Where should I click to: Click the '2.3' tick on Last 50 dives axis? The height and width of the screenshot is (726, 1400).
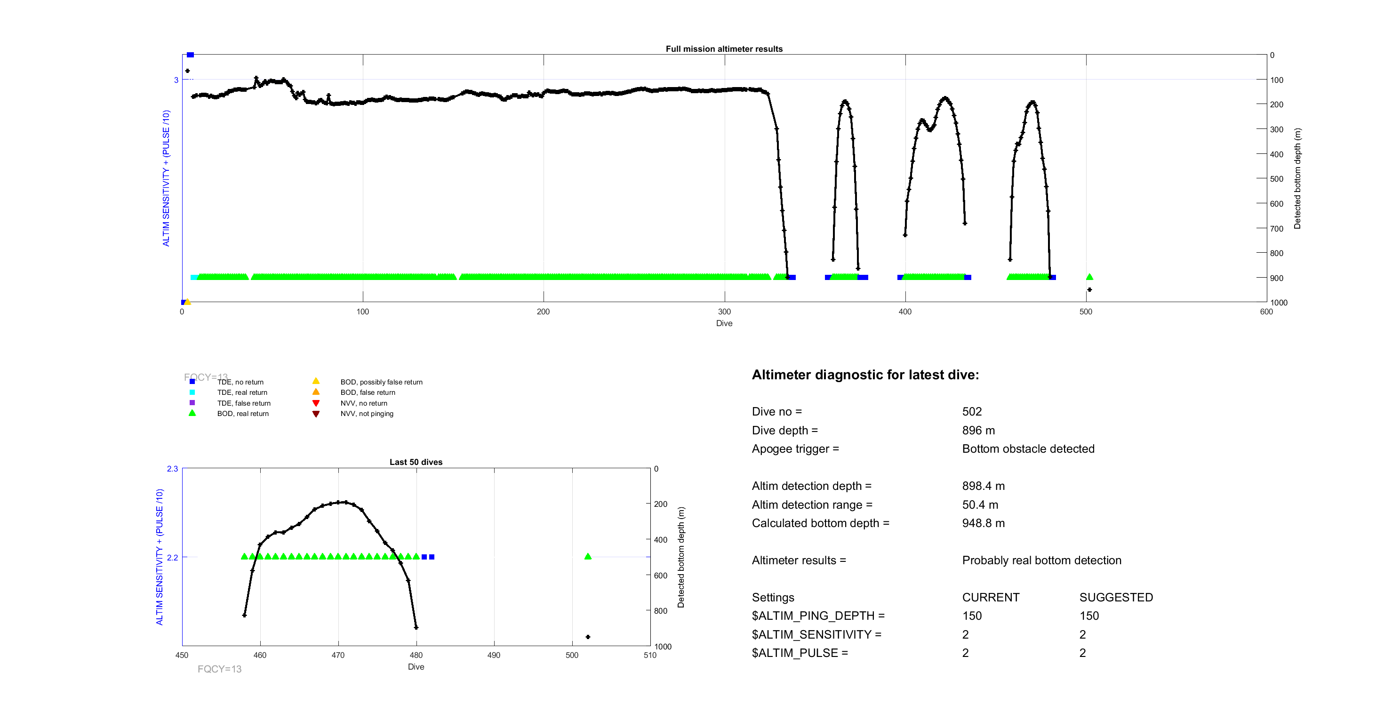coord(173,469)
